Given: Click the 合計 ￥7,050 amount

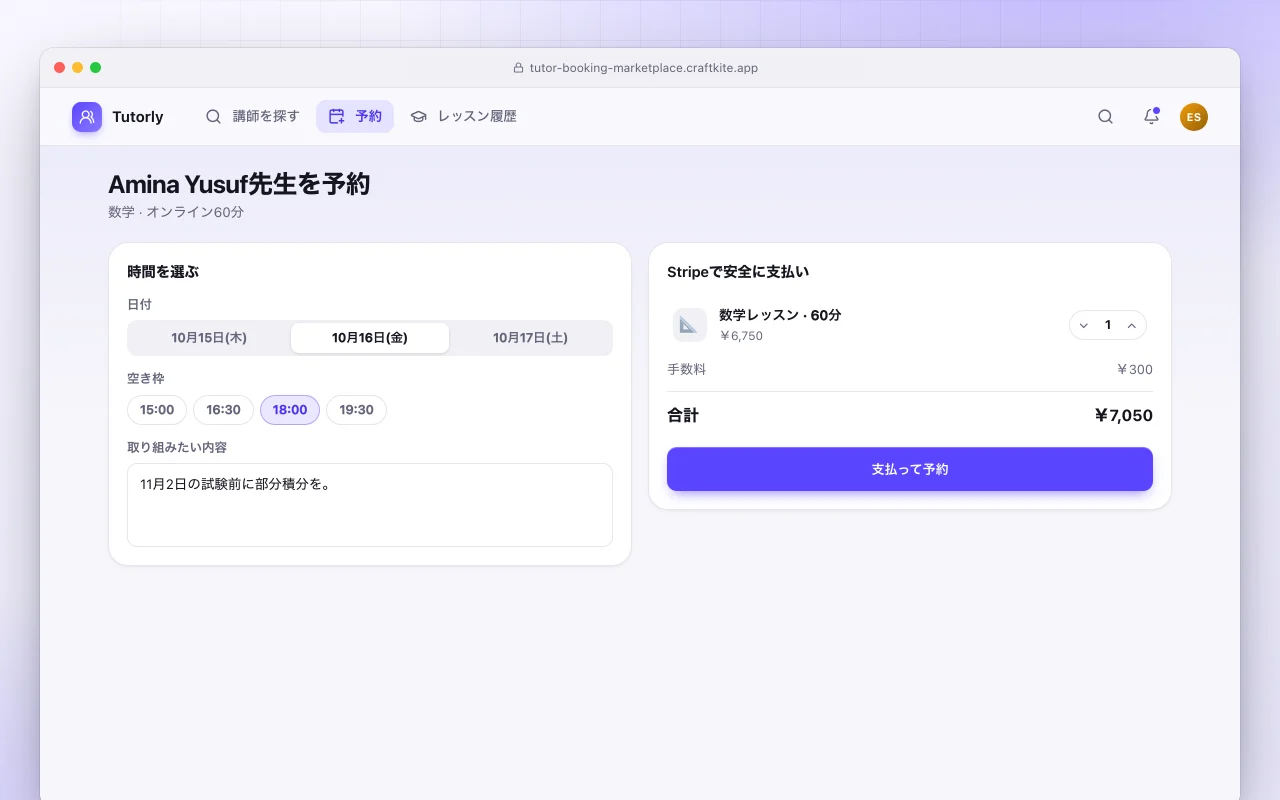Looking at the screenshot, I should click(1123, 416).
